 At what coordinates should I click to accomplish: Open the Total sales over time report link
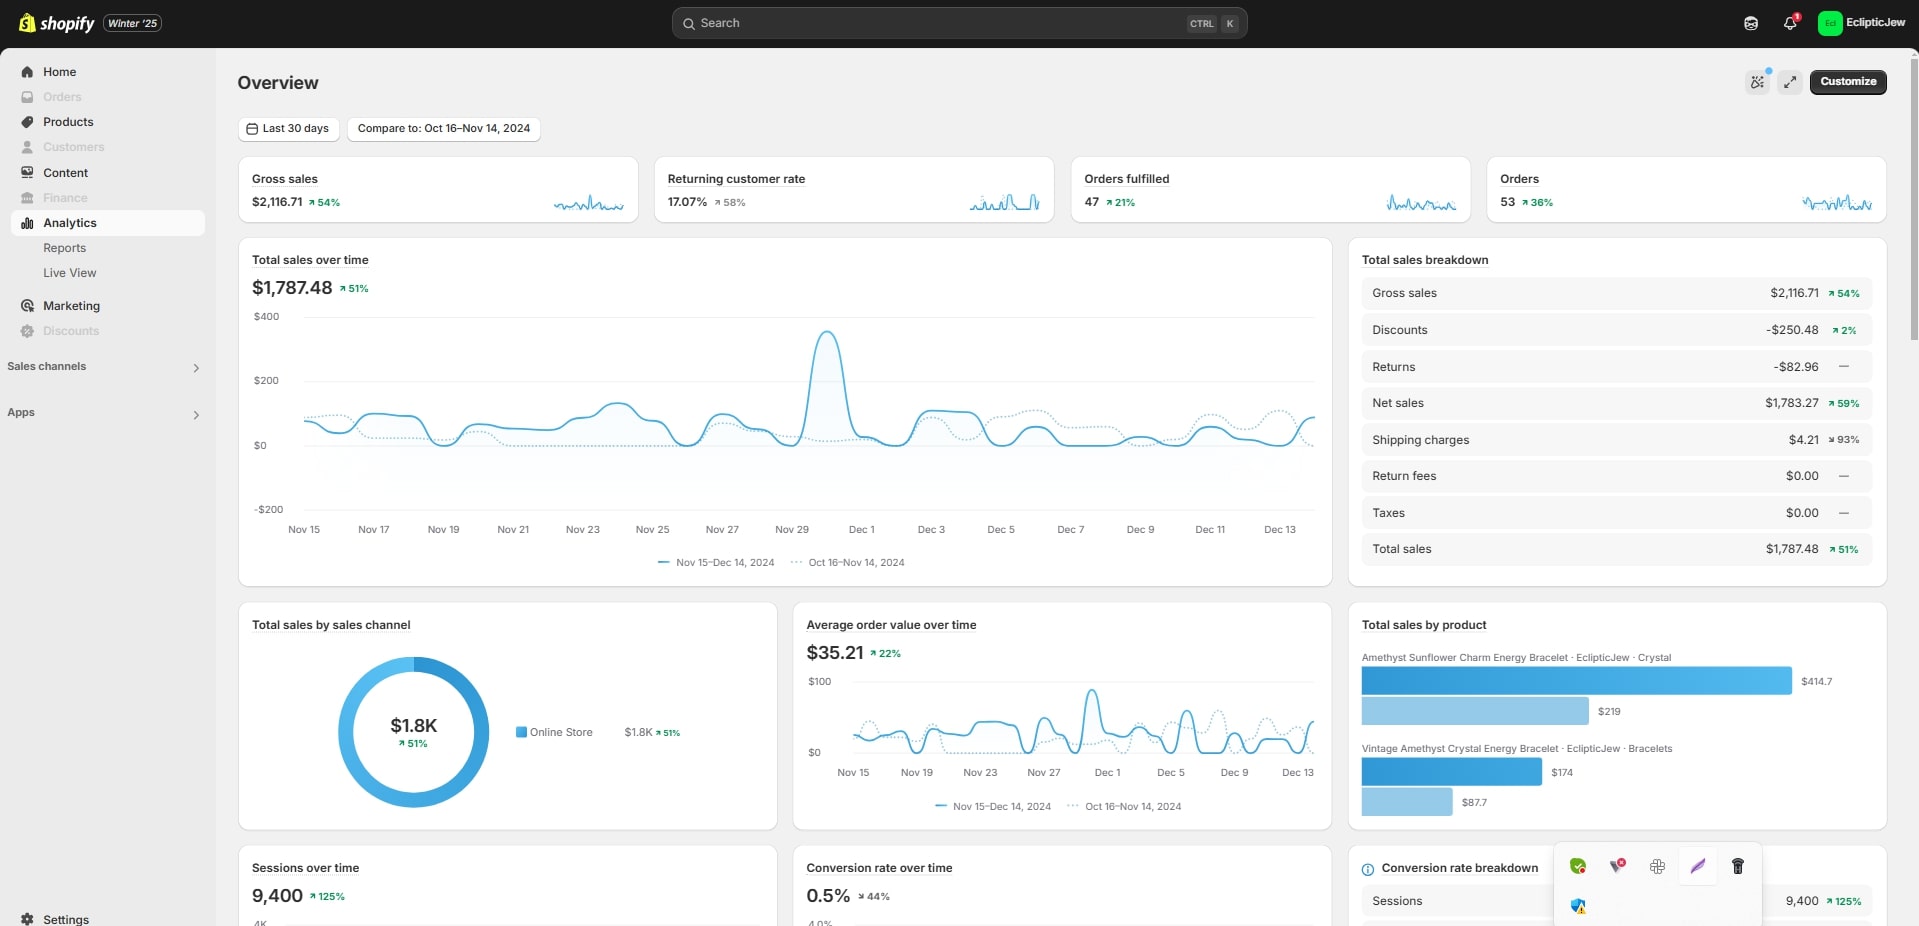[x=310, y=260]
